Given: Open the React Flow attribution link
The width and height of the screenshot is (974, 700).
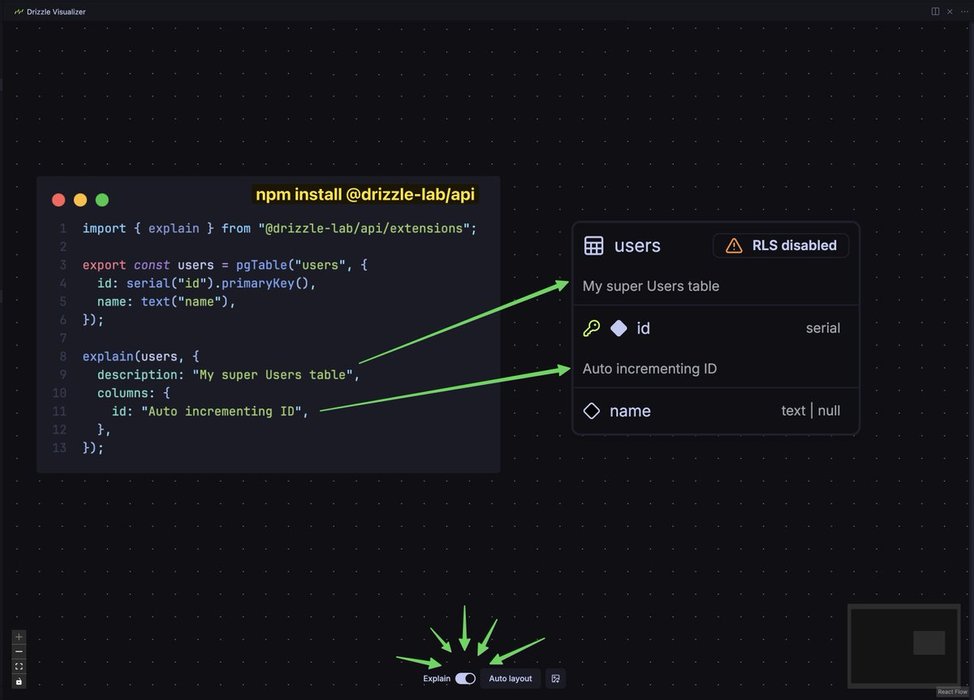Looking at the screenshot, I should [x=952, y=692].
